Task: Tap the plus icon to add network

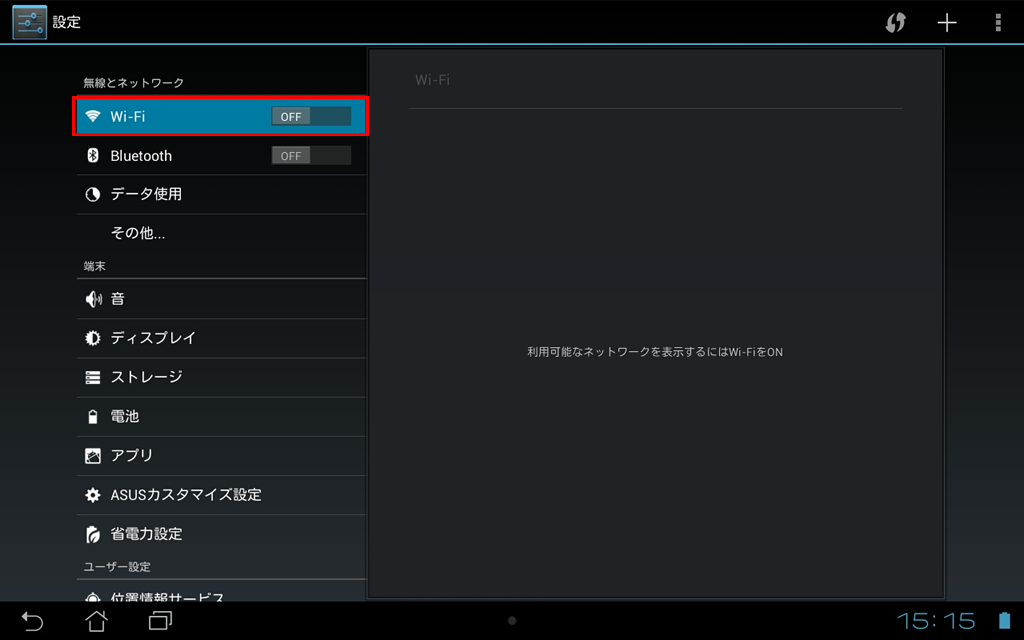Action: [946, 23]
